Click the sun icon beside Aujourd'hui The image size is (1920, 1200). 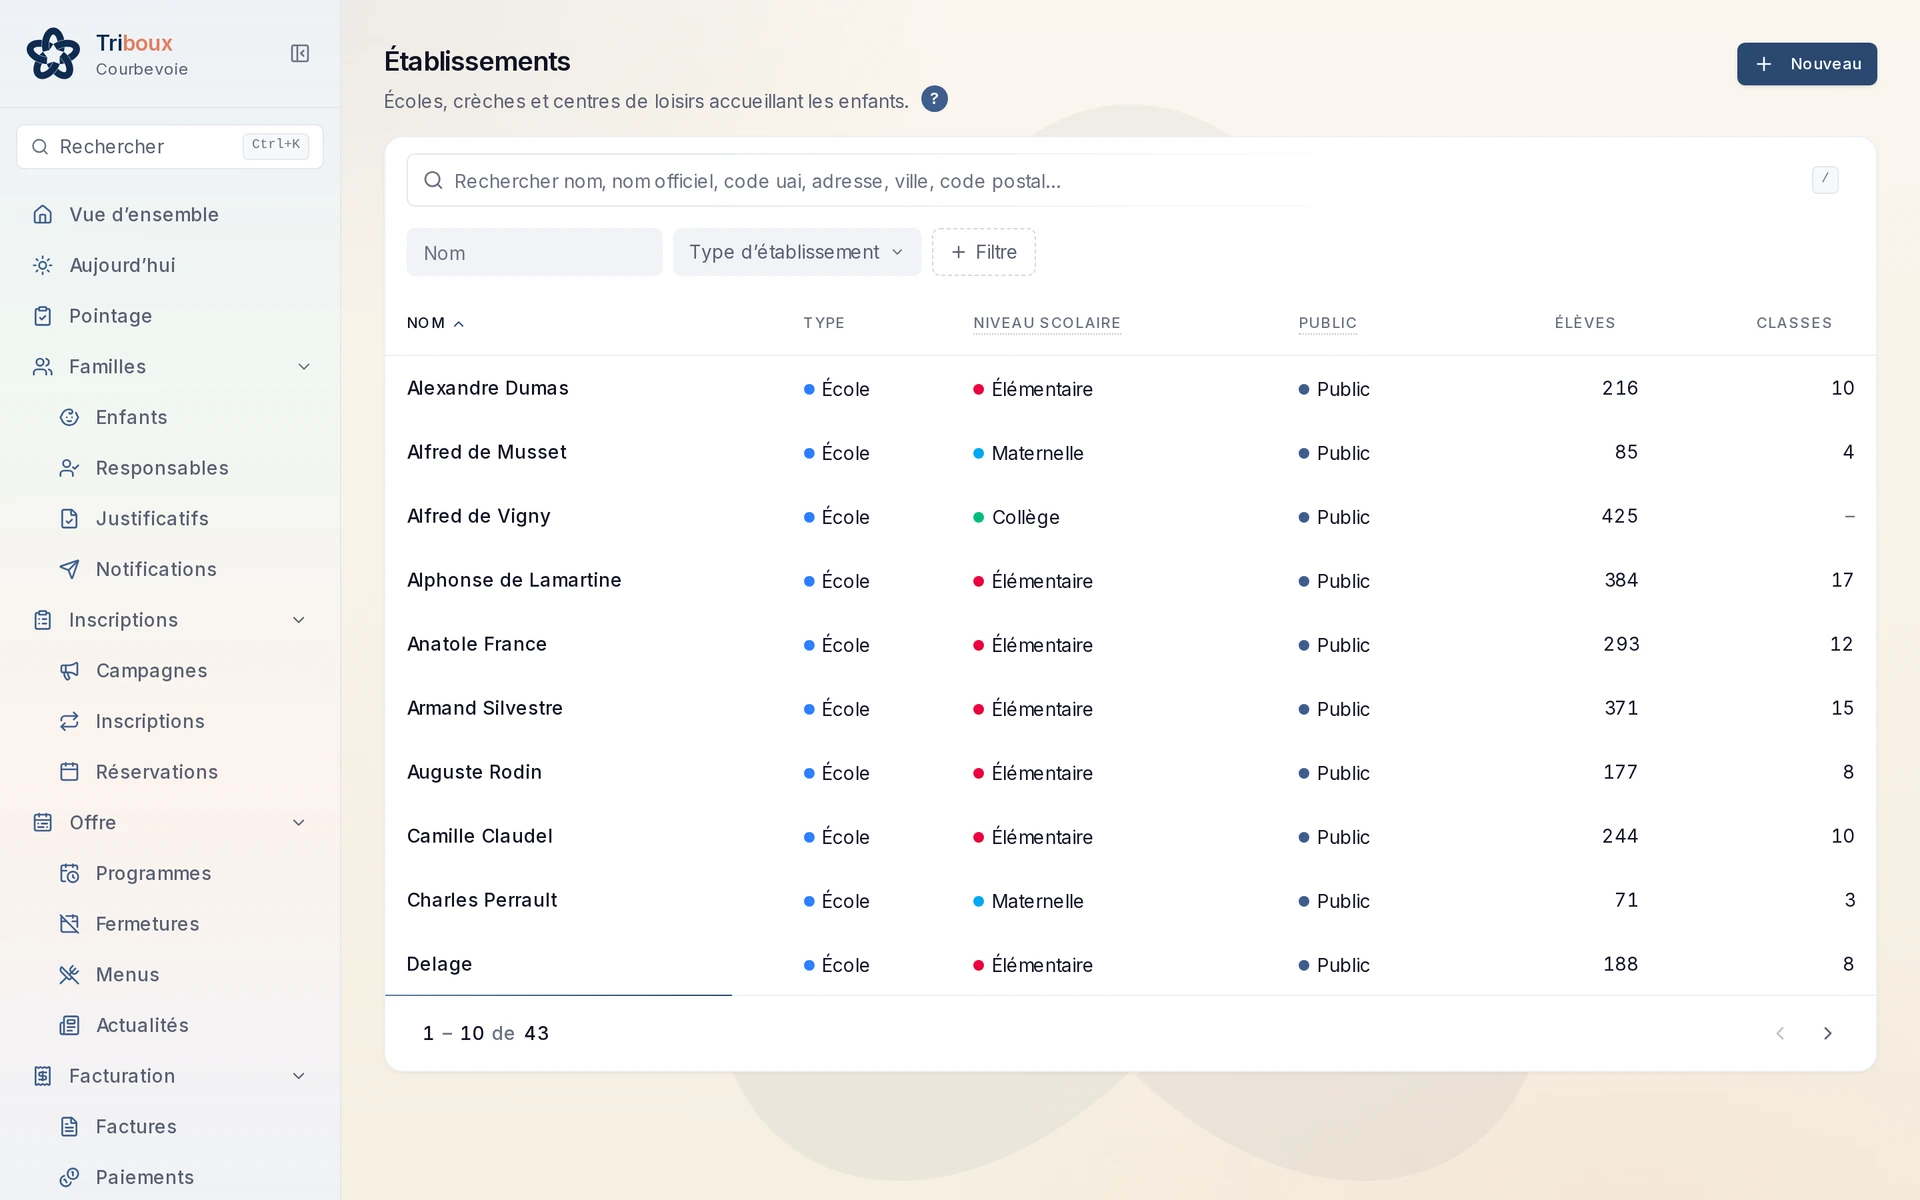point(42,265)
